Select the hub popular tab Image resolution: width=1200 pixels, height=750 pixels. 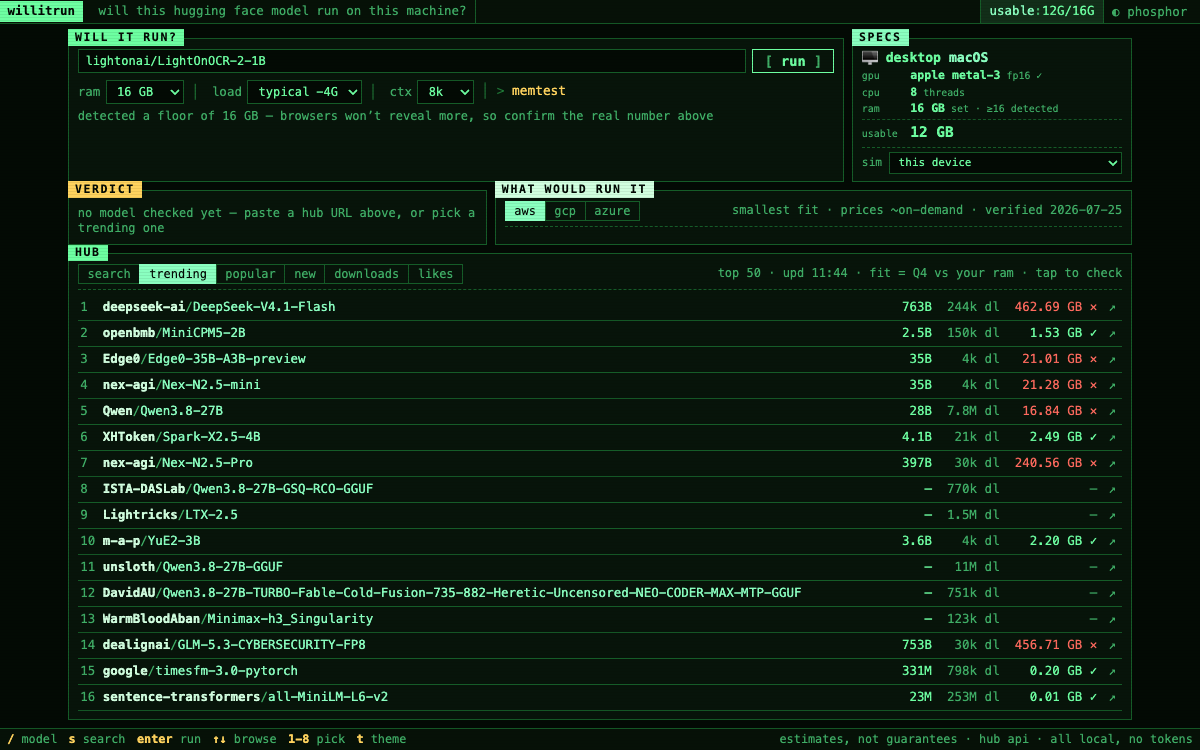(x=250, y=274)
